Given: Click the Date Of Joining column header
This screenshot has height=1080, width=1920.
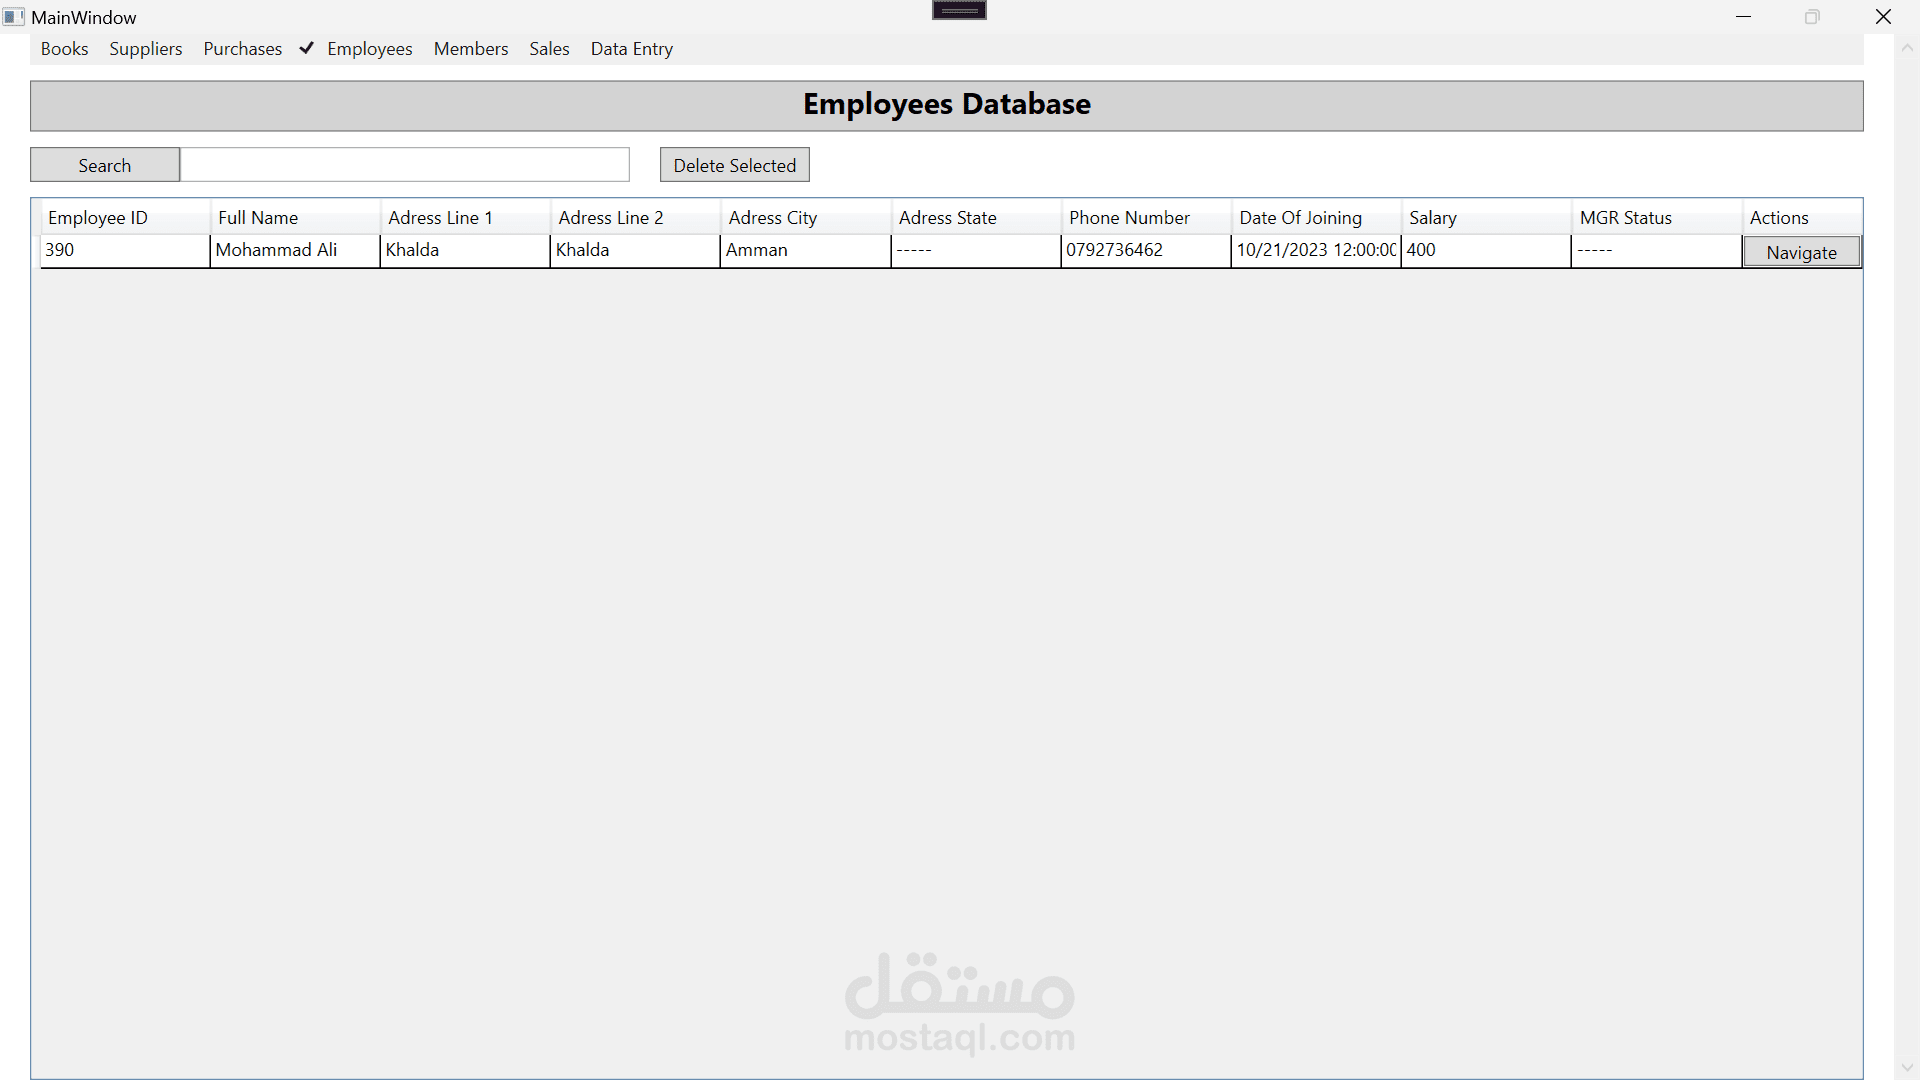Looking at the screenshot, I should tap(1315, 218).
